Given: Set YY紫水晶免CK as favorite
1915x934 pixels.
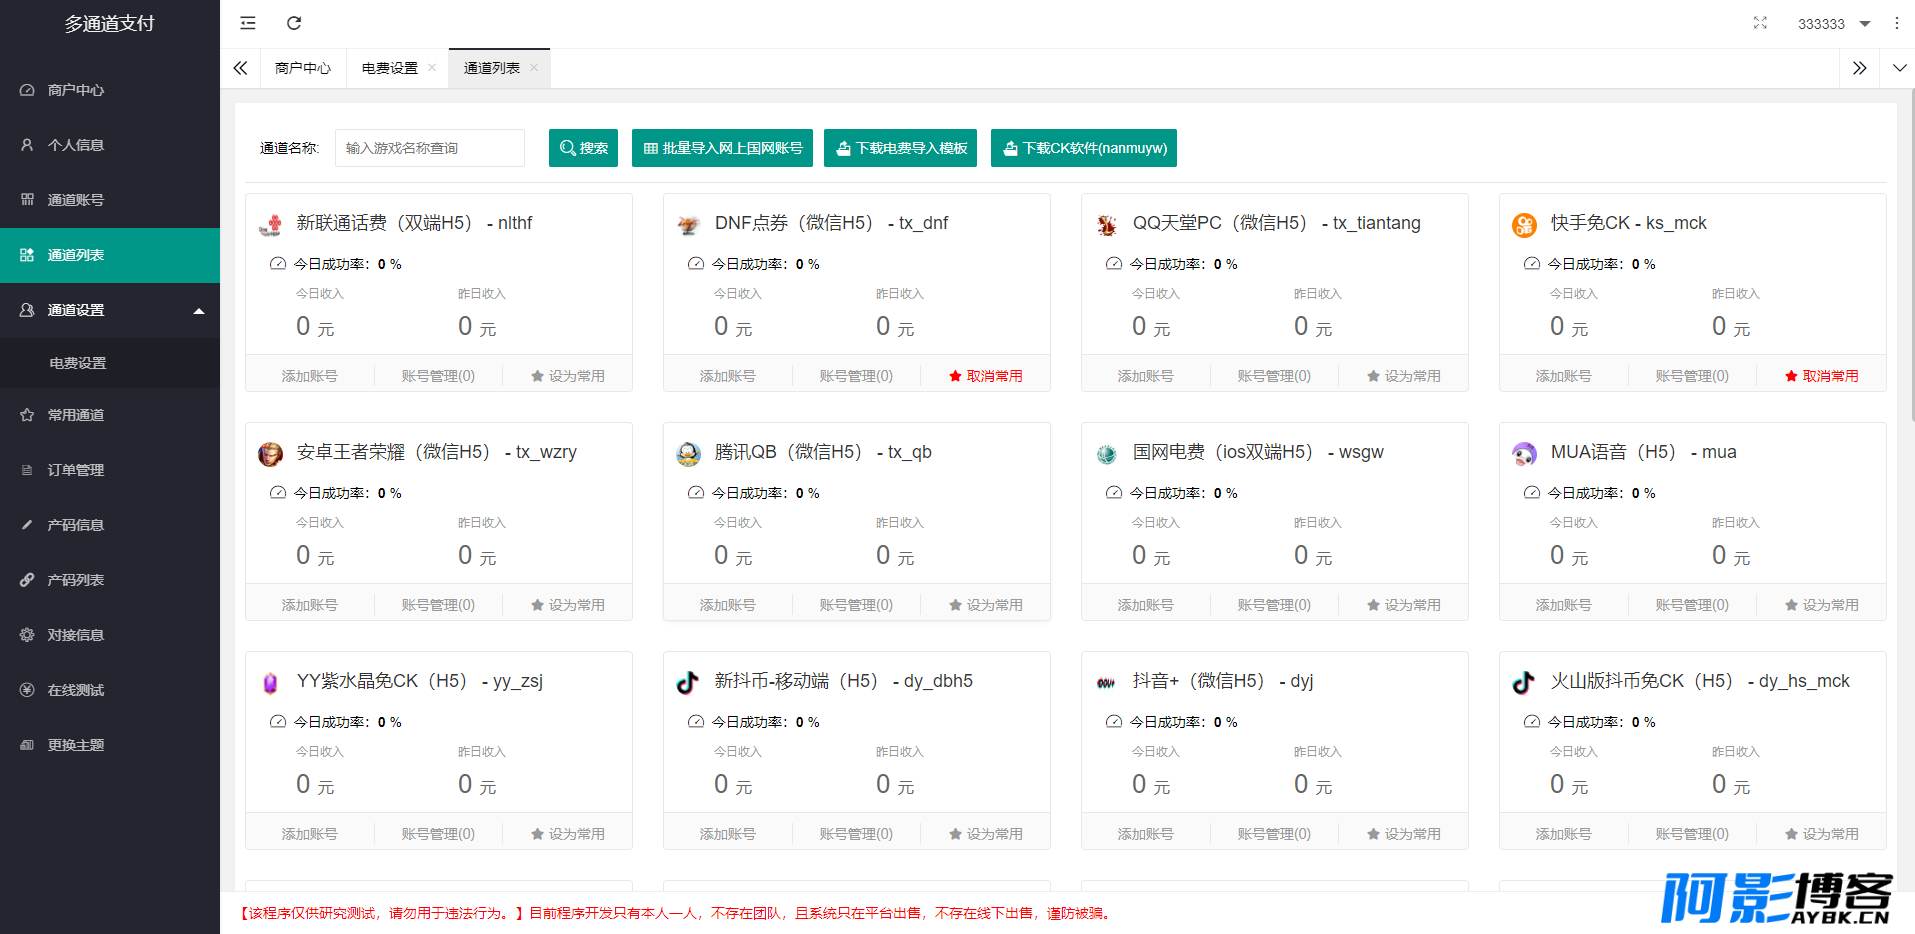Looking at the screenshot, I should click(568, 834).
